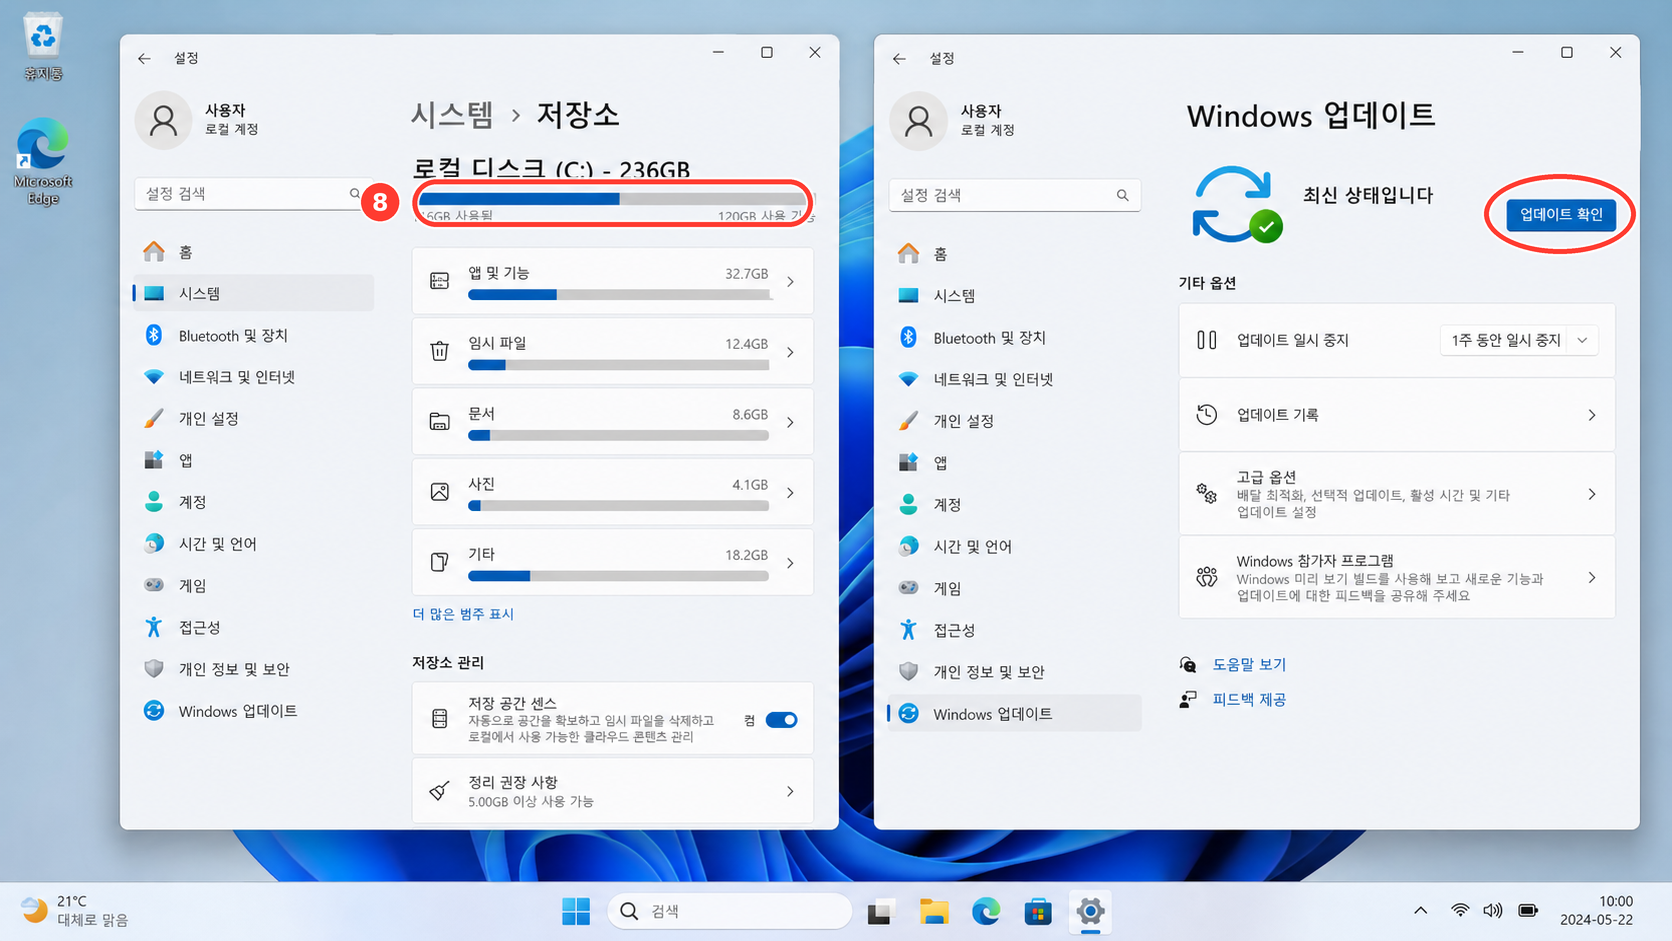
Task: Open the 업데이트 기록 chevron
Action: (1591, 415)
